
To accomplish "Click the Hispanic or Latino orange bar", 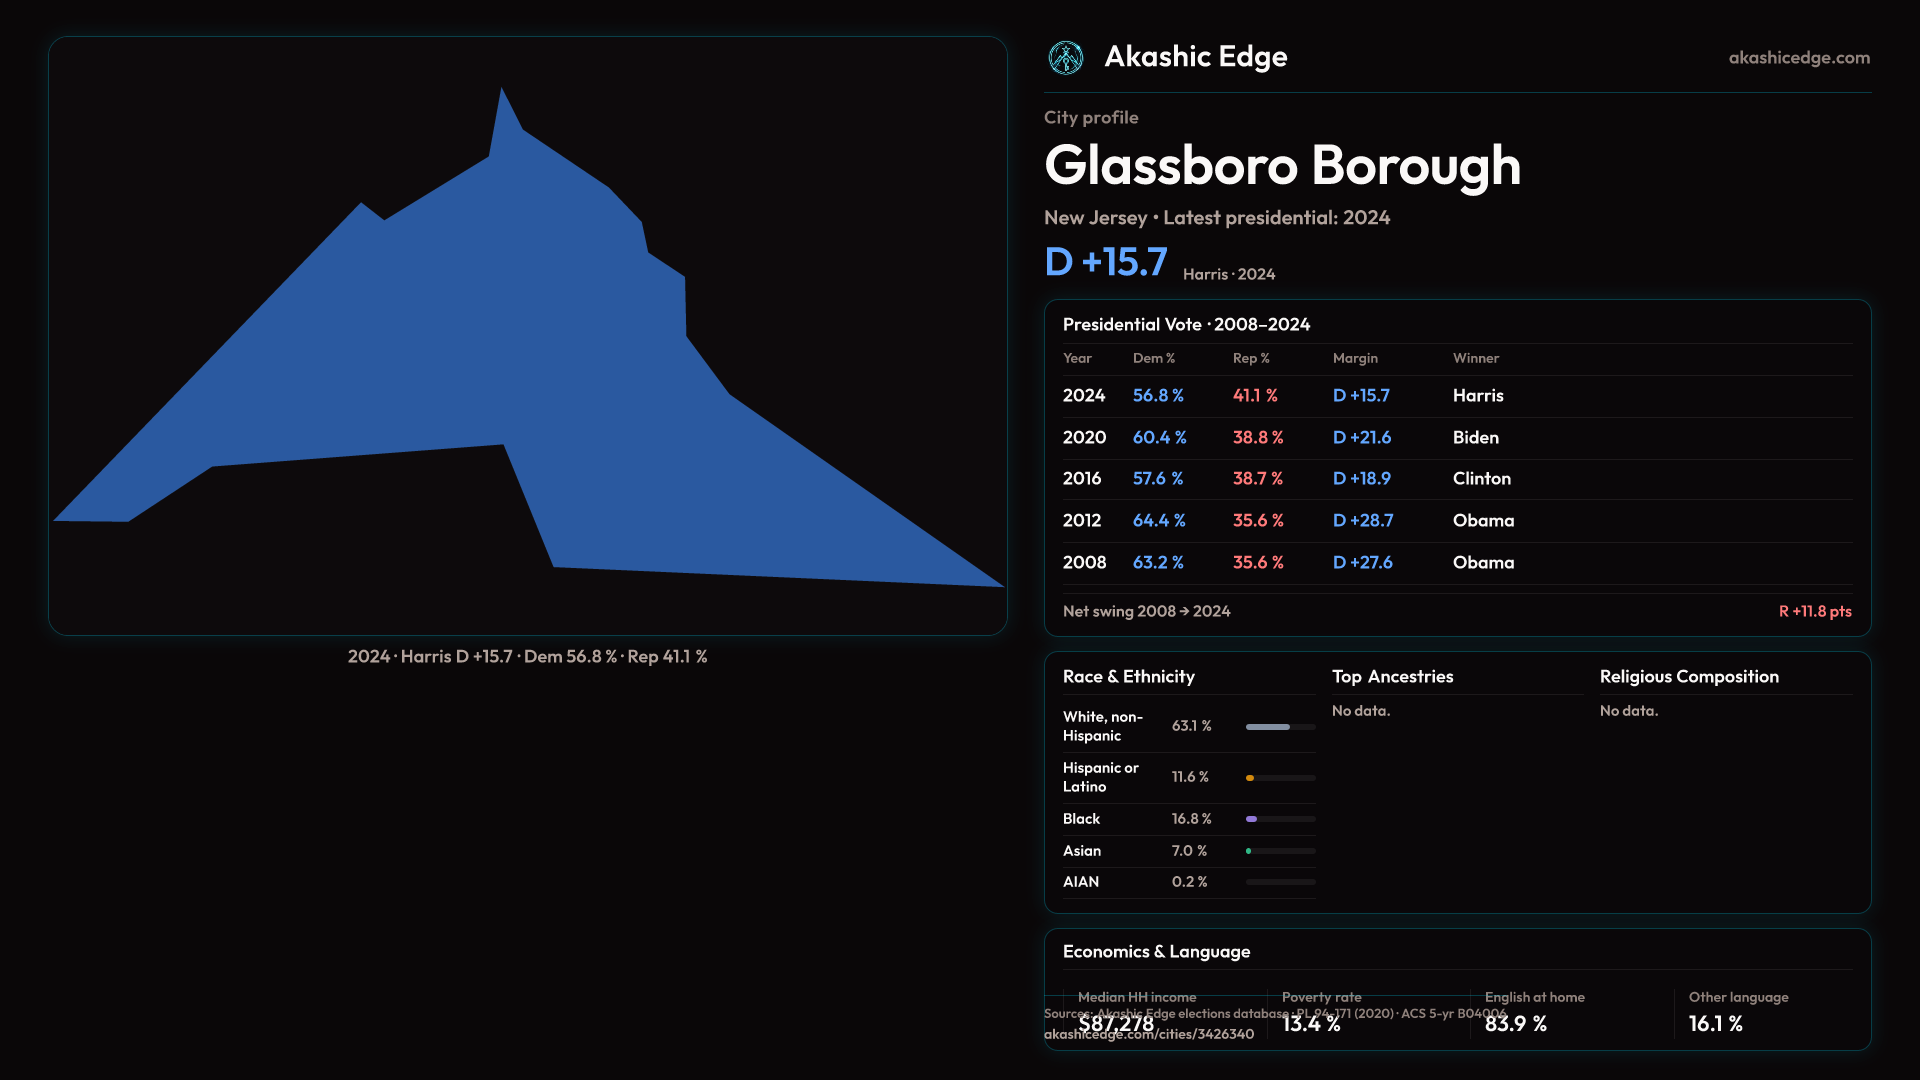I will click(1250, 778).
